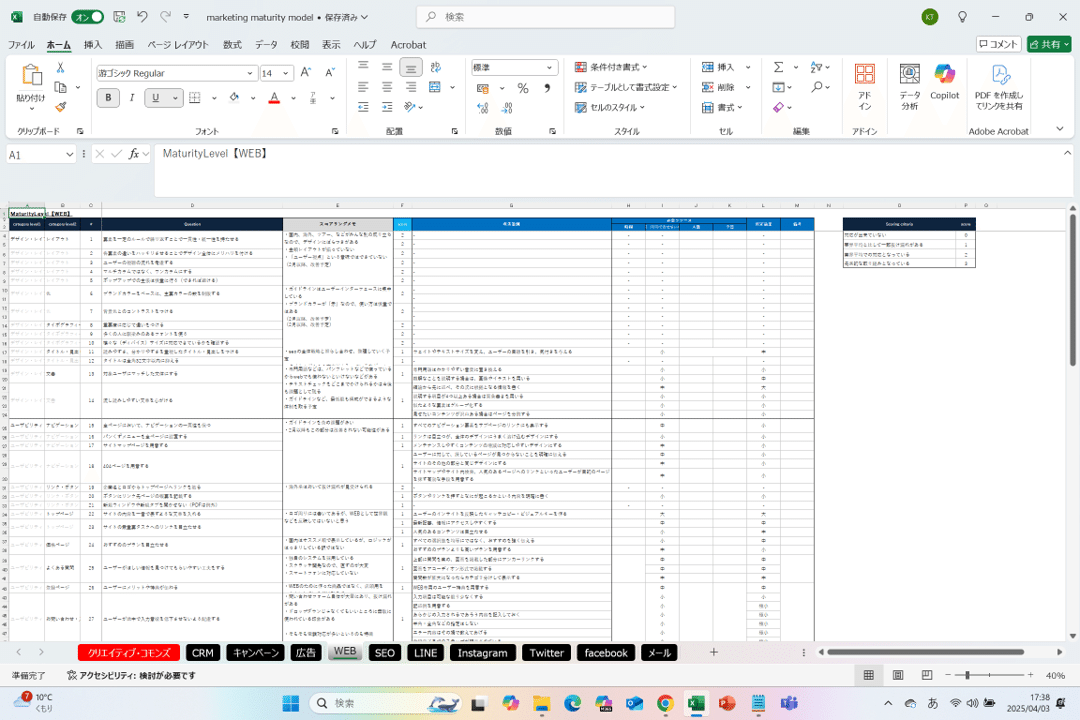Click the AutoSum sigma icon
Image resolution: width=1080 pixels, height=720 pixels.
(x=778, y=67)
